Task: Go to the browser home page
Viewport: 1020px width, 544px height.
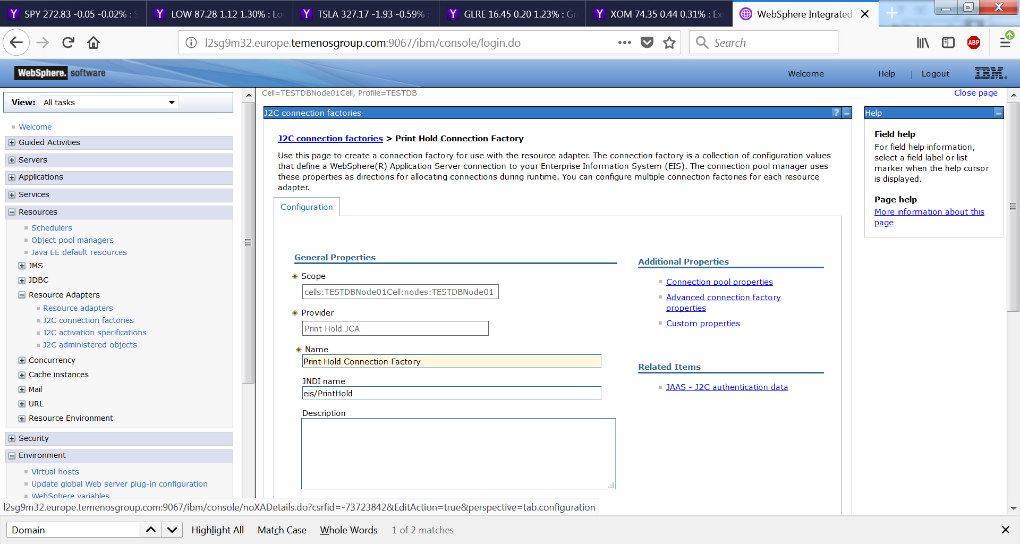Action: tap(93, 43)
